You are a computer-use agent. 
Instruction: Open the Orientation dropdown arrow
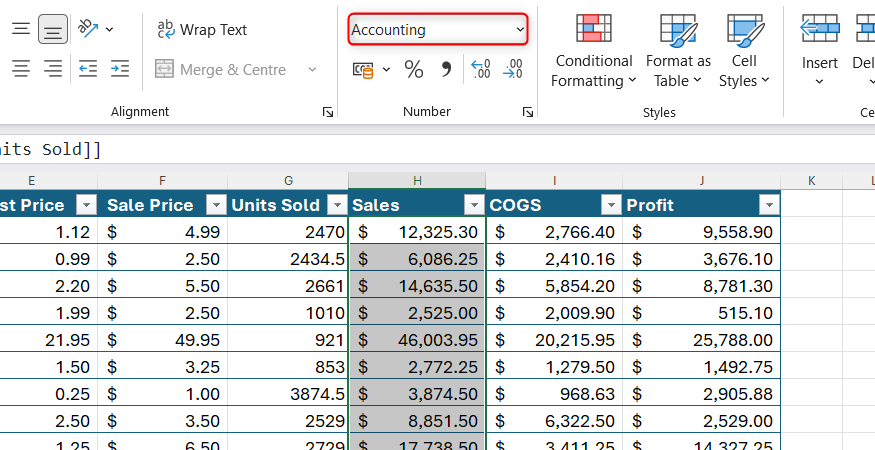click(x=110, y=29)
